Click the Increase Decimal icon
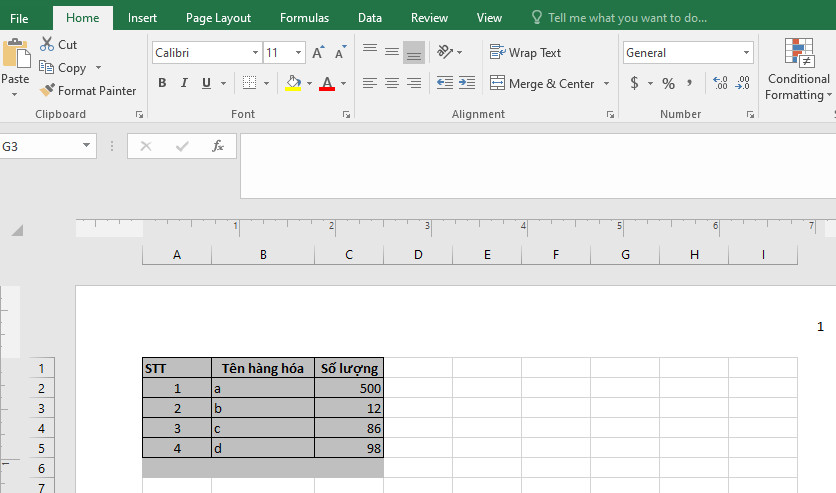Image resolution: width=836 pixels, height=493 pixels. (720, 83)
